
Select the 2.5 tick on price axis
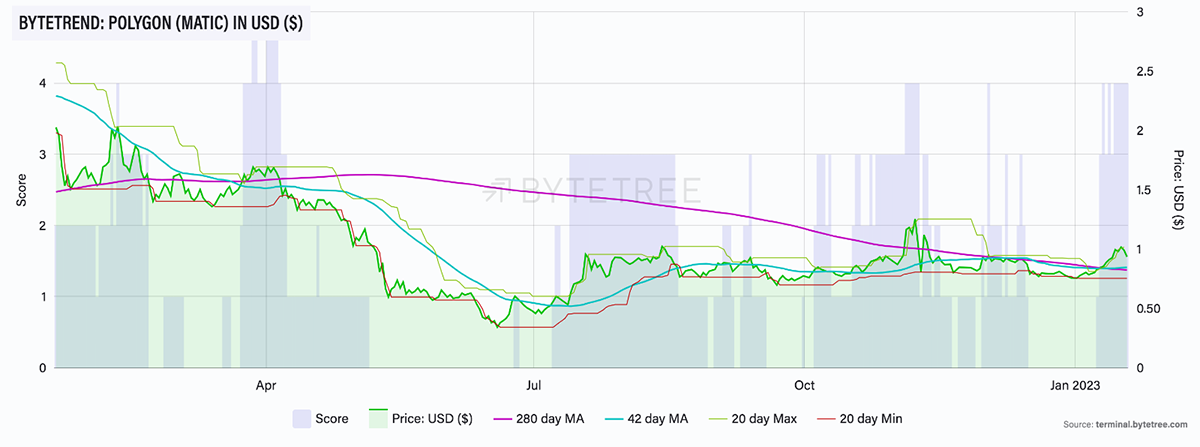1145,72
